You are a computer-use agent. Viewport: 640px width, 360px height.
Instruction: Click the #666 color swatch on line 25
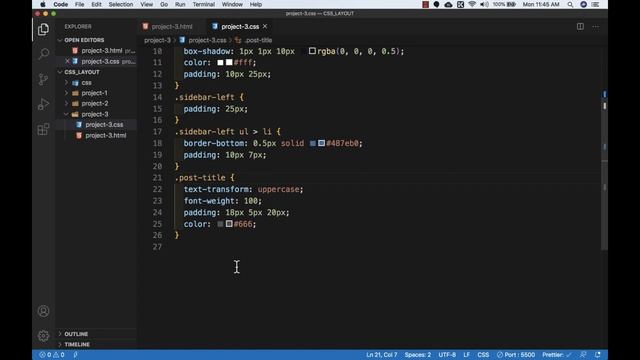229,224
